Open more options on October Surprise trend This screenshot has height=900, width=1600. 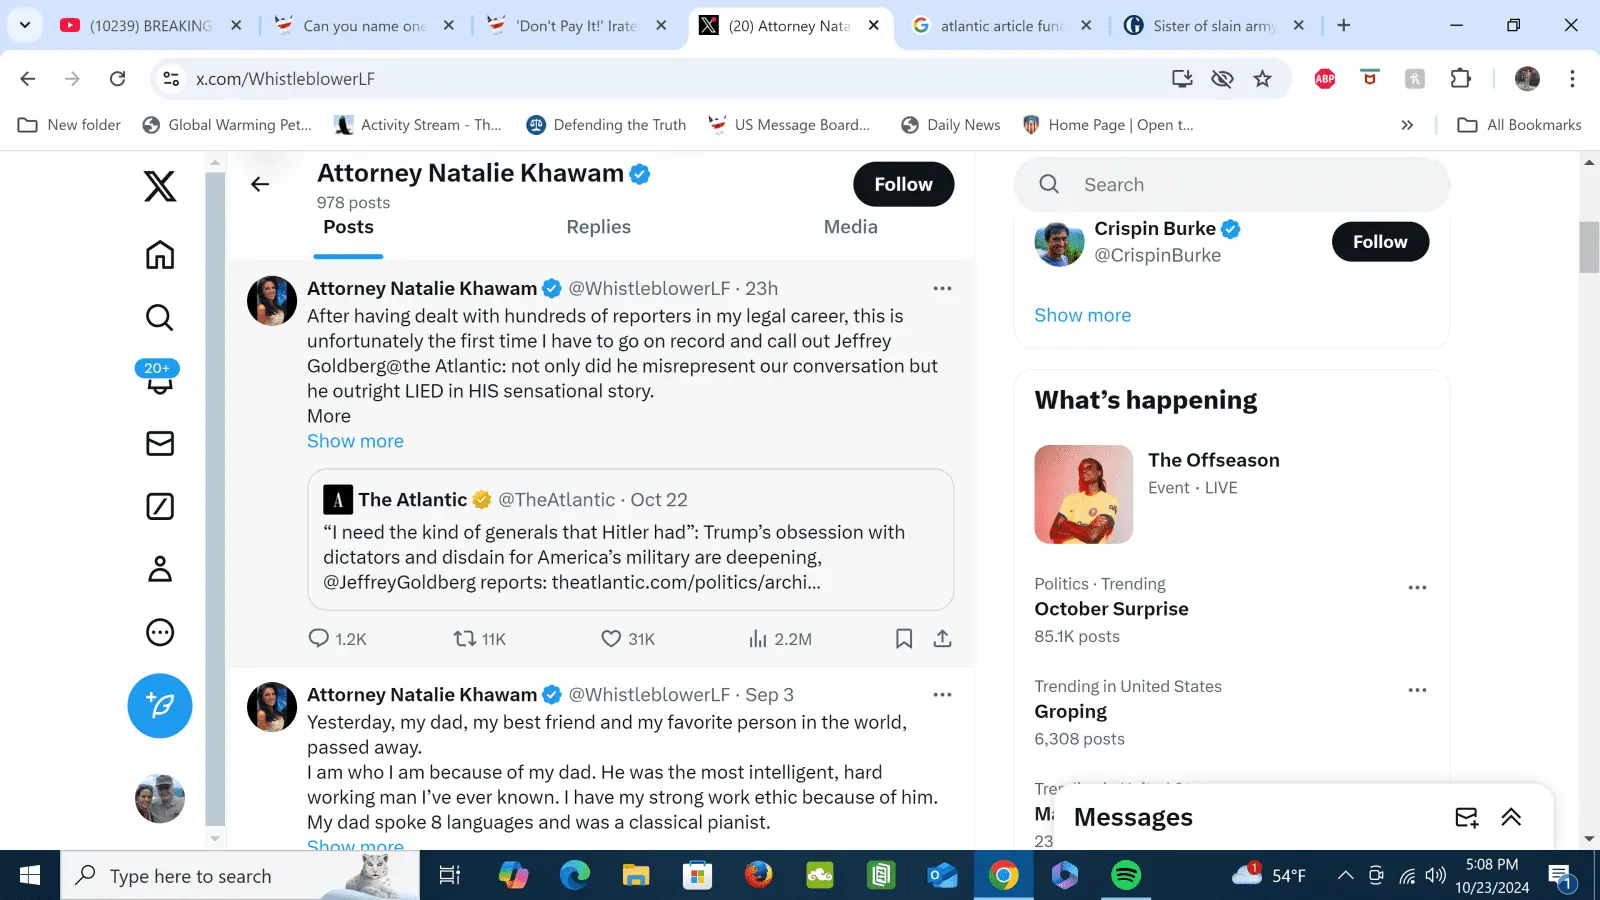tap(1417, 588)
